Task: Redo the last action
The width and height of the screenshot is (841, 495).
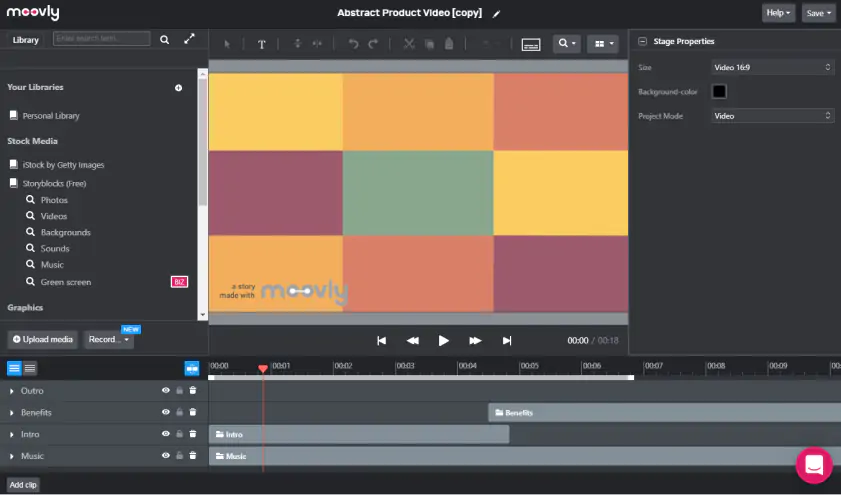Action: click(x=373, y=44)
